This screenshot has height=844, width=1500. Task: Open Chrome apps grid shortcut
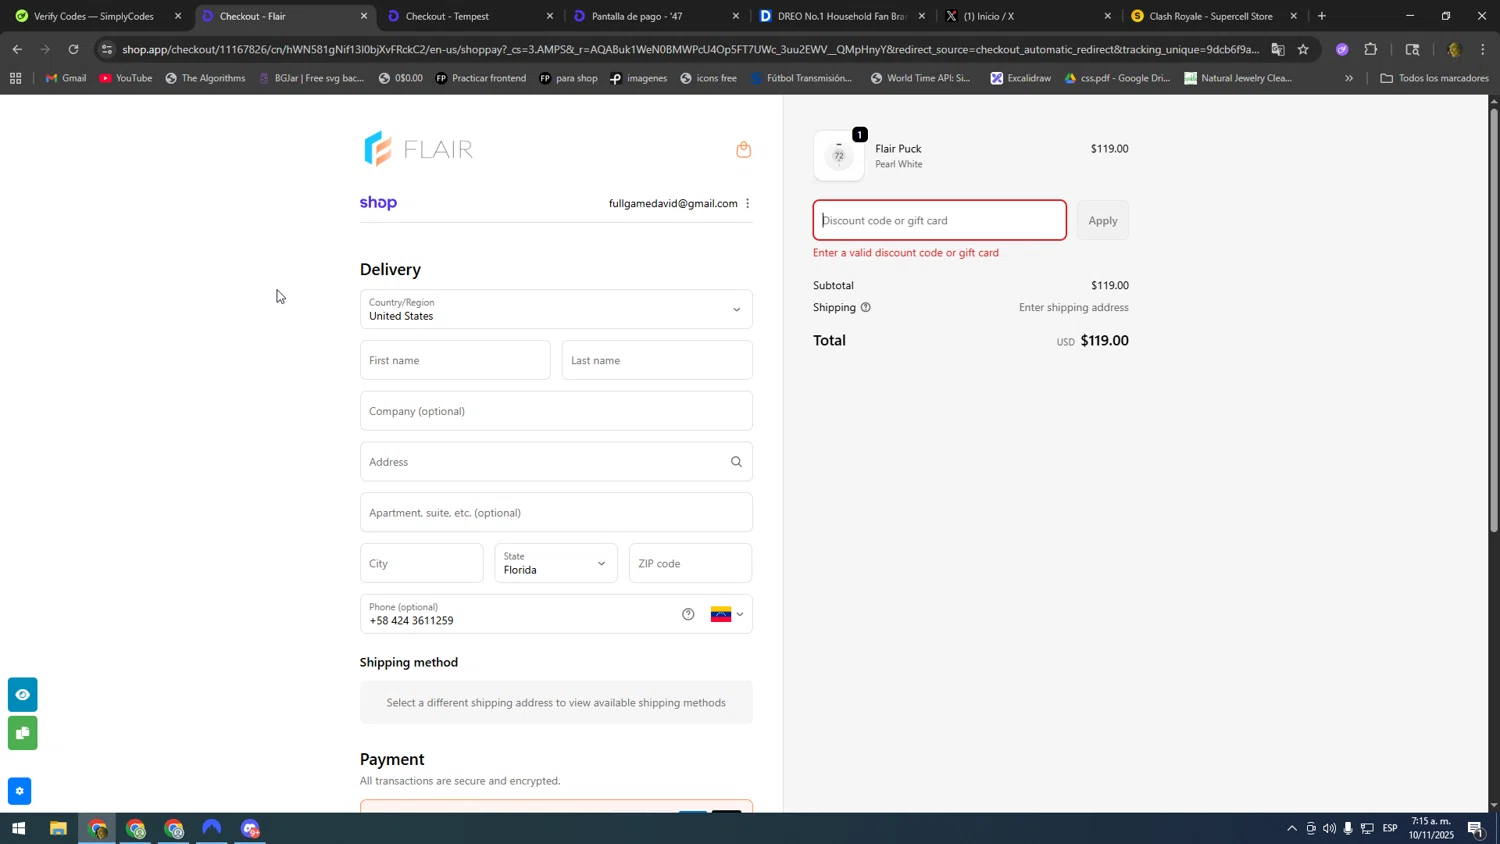tap(15, 78)
